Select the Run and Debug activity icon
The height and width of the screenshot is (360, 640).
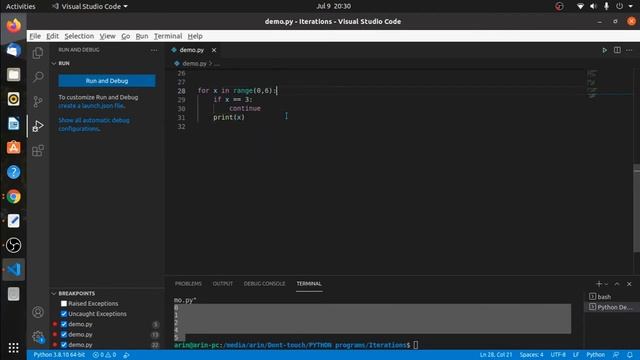click(38, 126)
